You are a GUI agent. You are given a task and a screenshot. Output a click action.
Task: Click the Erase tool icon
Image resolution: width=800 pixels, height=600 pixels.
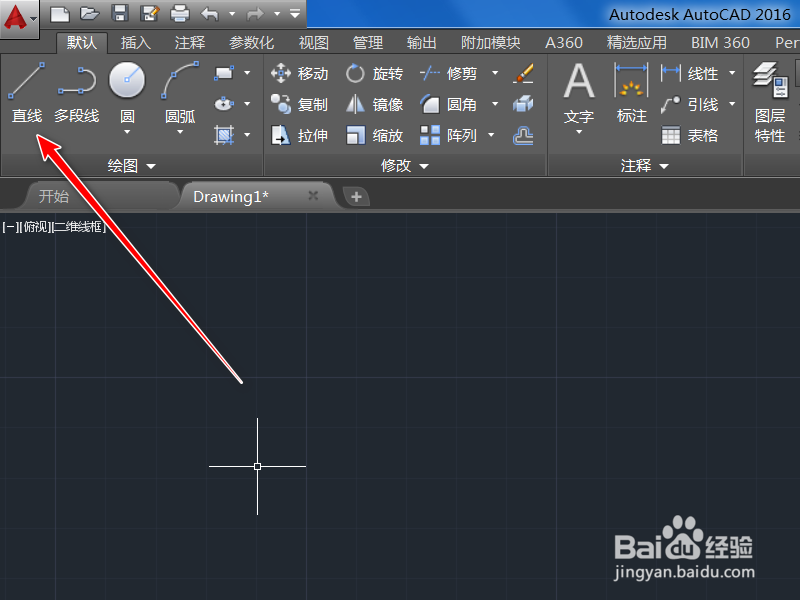(x=523, y=73)
